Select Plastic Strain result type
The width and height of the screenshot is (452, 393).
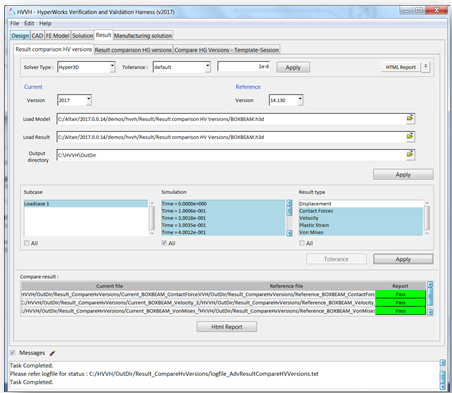point(361,225)
